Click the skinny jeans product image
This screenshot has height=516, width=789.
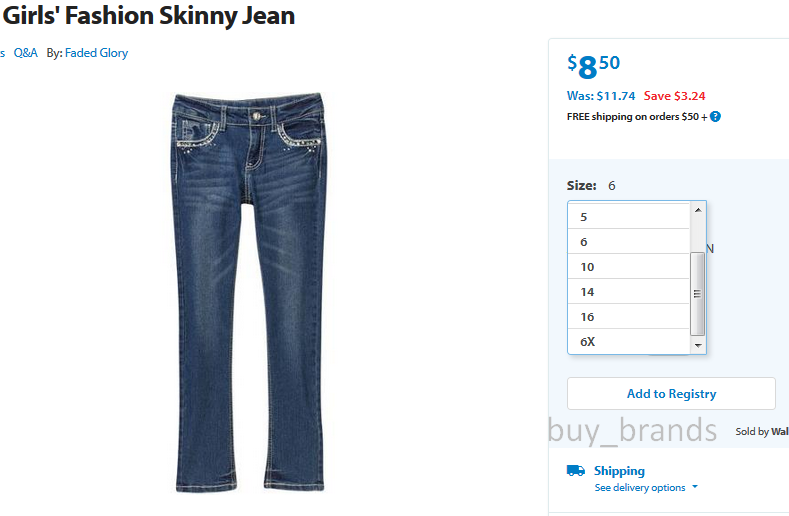[x=249, y=292]
